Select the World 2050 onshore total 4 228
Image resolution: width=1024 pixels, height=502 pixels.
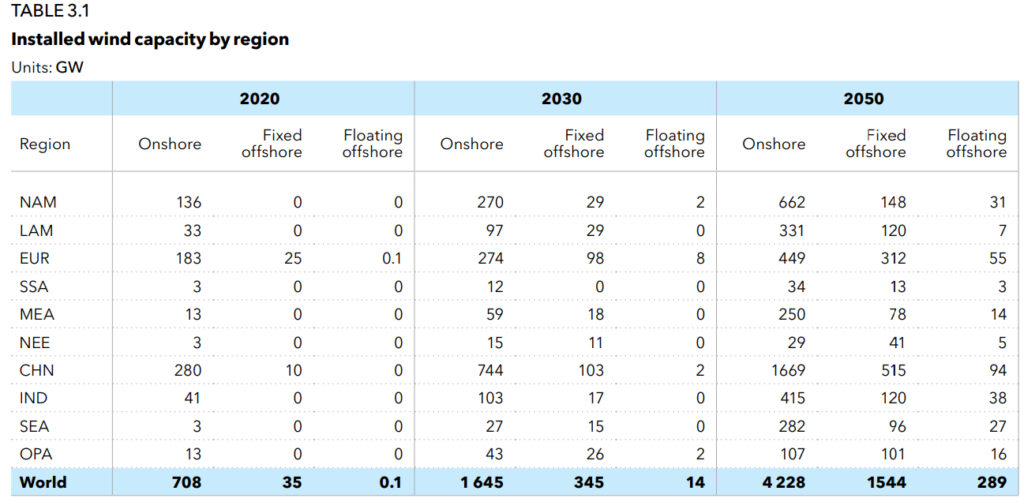pyautogui.click(x=782, y=482)
